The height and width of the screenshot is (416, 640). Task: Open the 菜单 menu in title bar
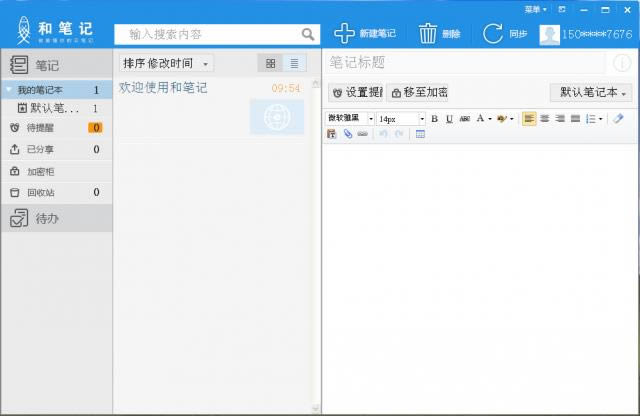pyautogui.click(x=536, y=9)
